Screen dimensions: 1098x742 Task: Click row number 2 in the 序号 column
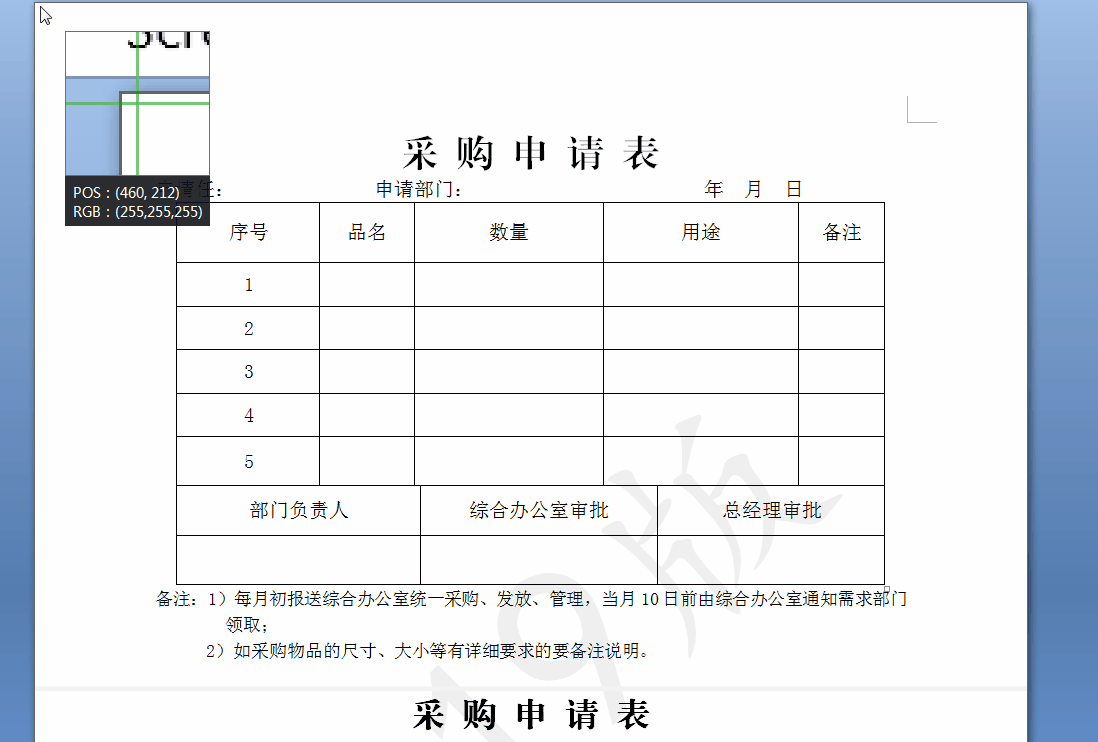pyautogui.click(x=249, y=328)
